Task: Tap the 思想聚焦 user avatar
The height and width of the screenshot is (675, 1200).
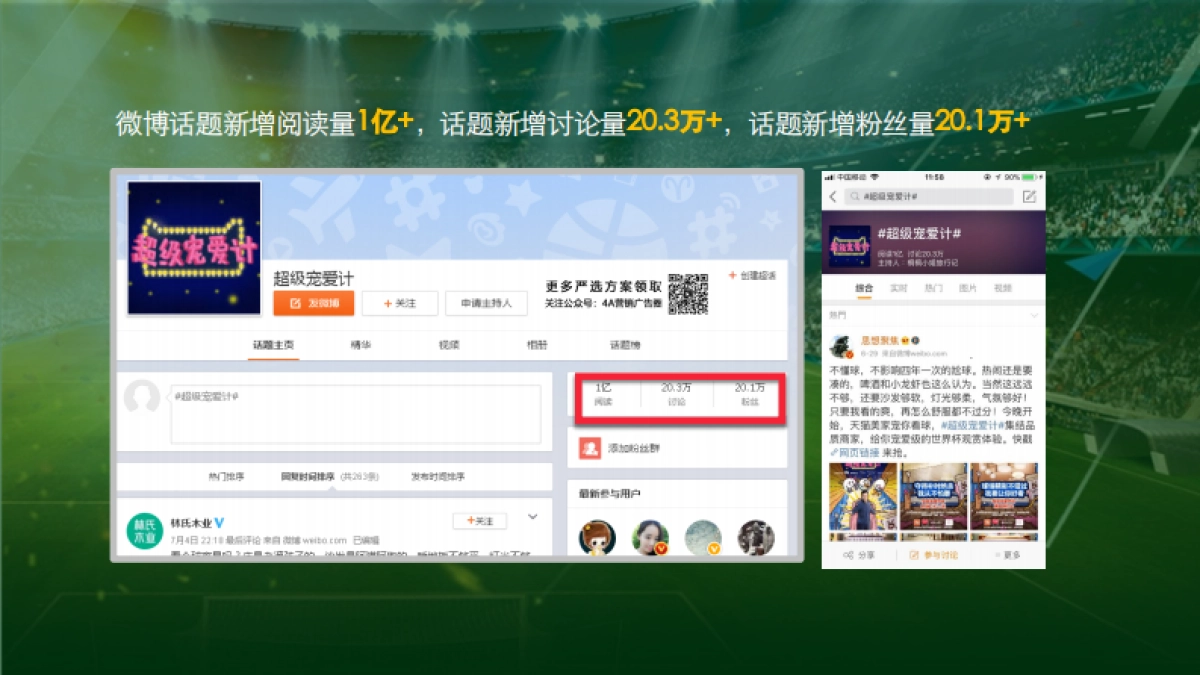Action: pos(840,345)
